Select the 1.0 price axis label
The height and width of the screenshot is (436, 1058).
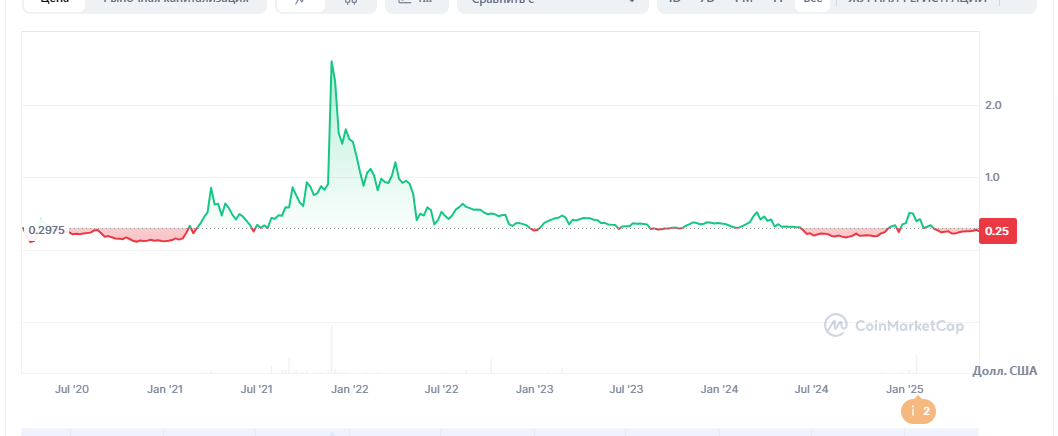coord(993,178)
